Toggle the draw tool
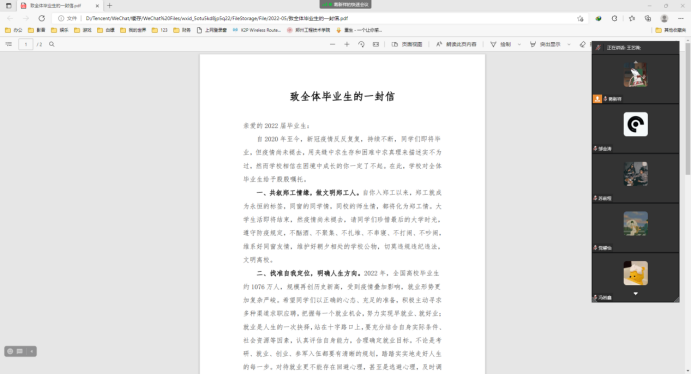Viewport: 692px width, 375px height. click(501, 44)
